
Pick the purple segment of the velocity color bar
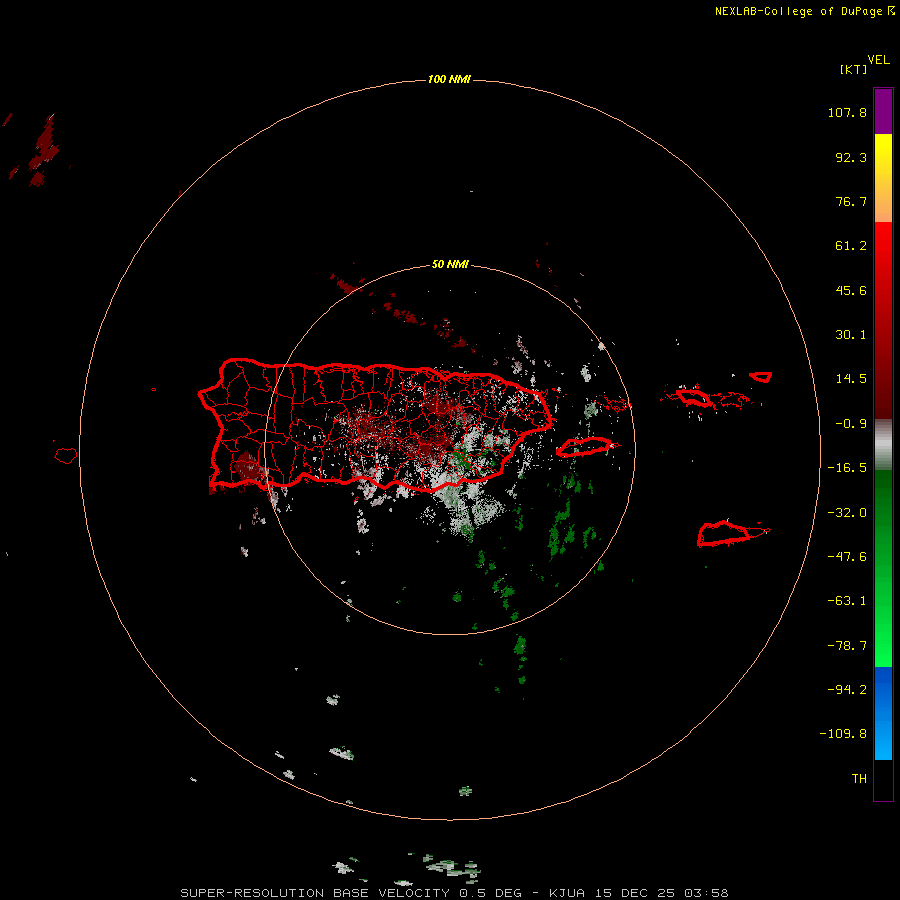[x=883, y=111]
